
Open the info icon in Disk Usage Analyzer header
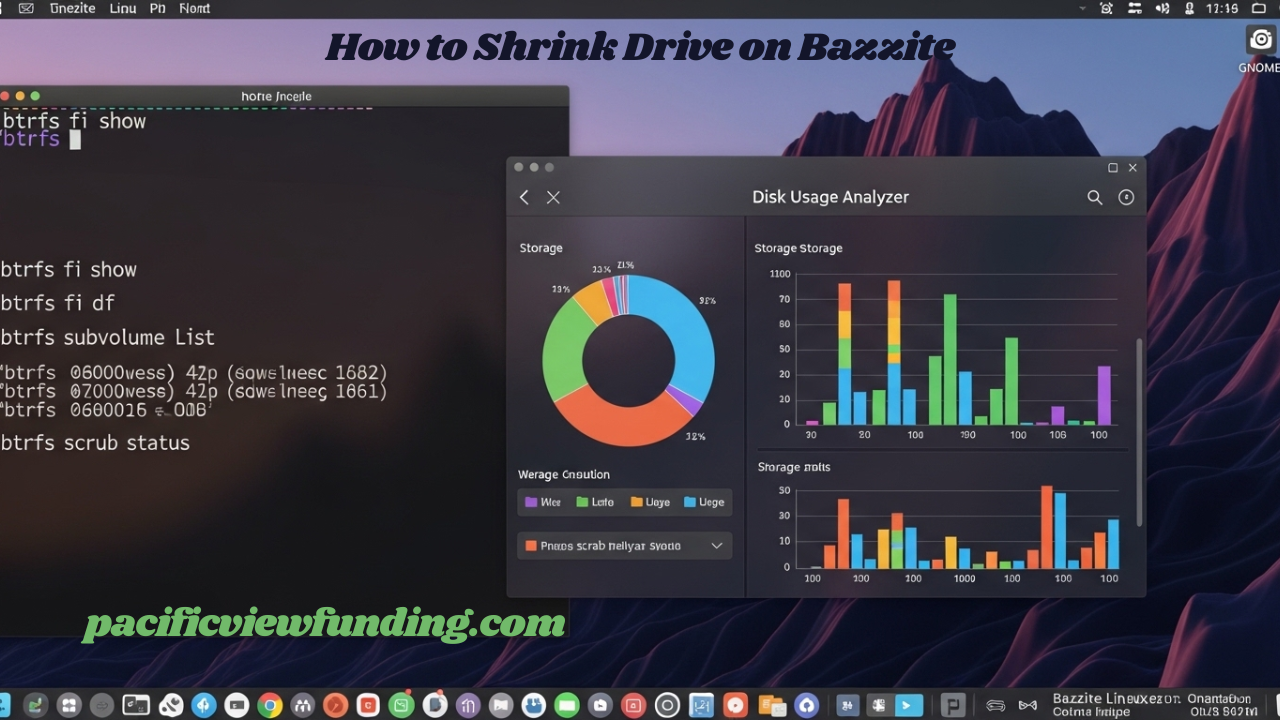(x=1125, y=197)
